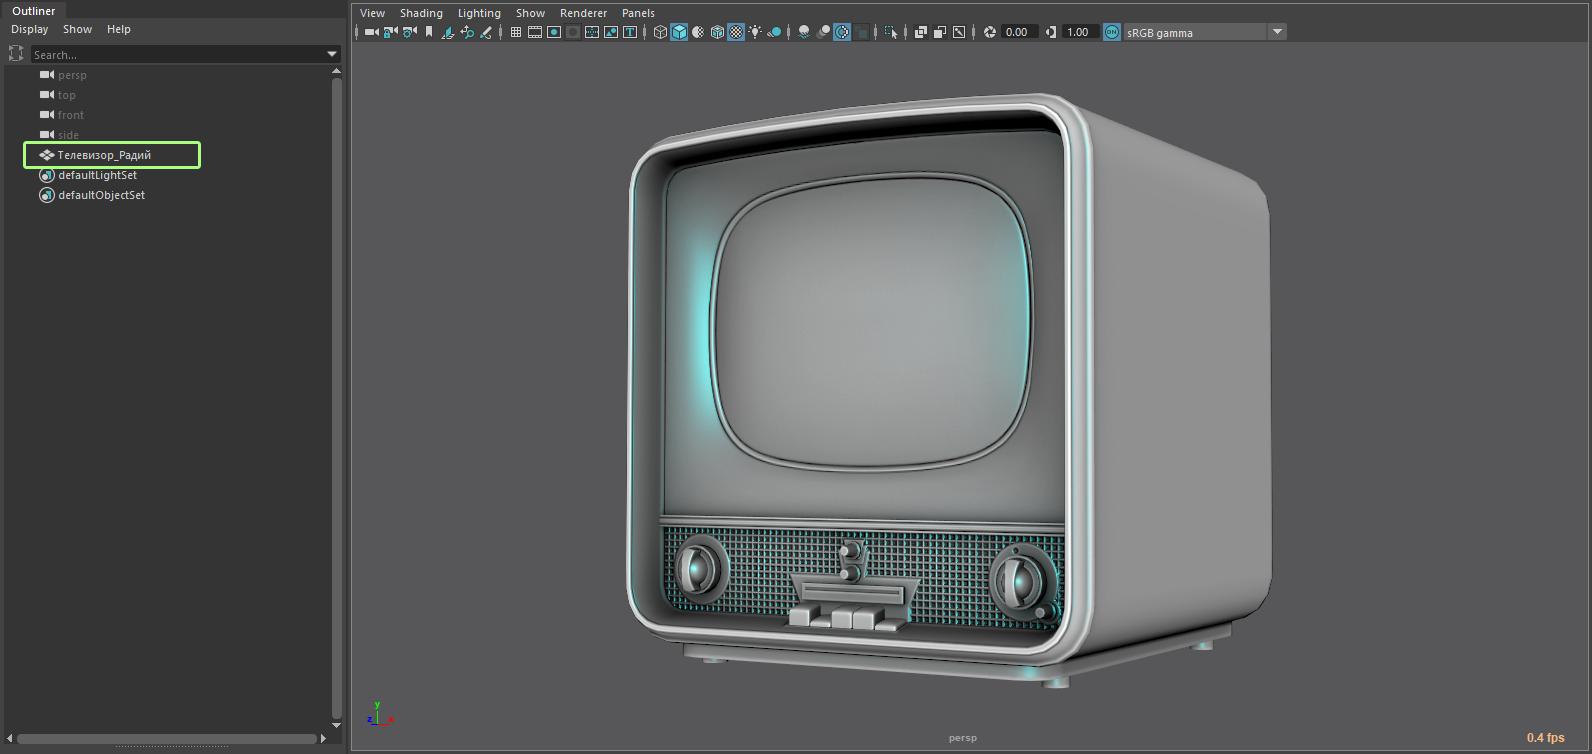
Task: Toggle color management ON button
Action: (1112, 32)
